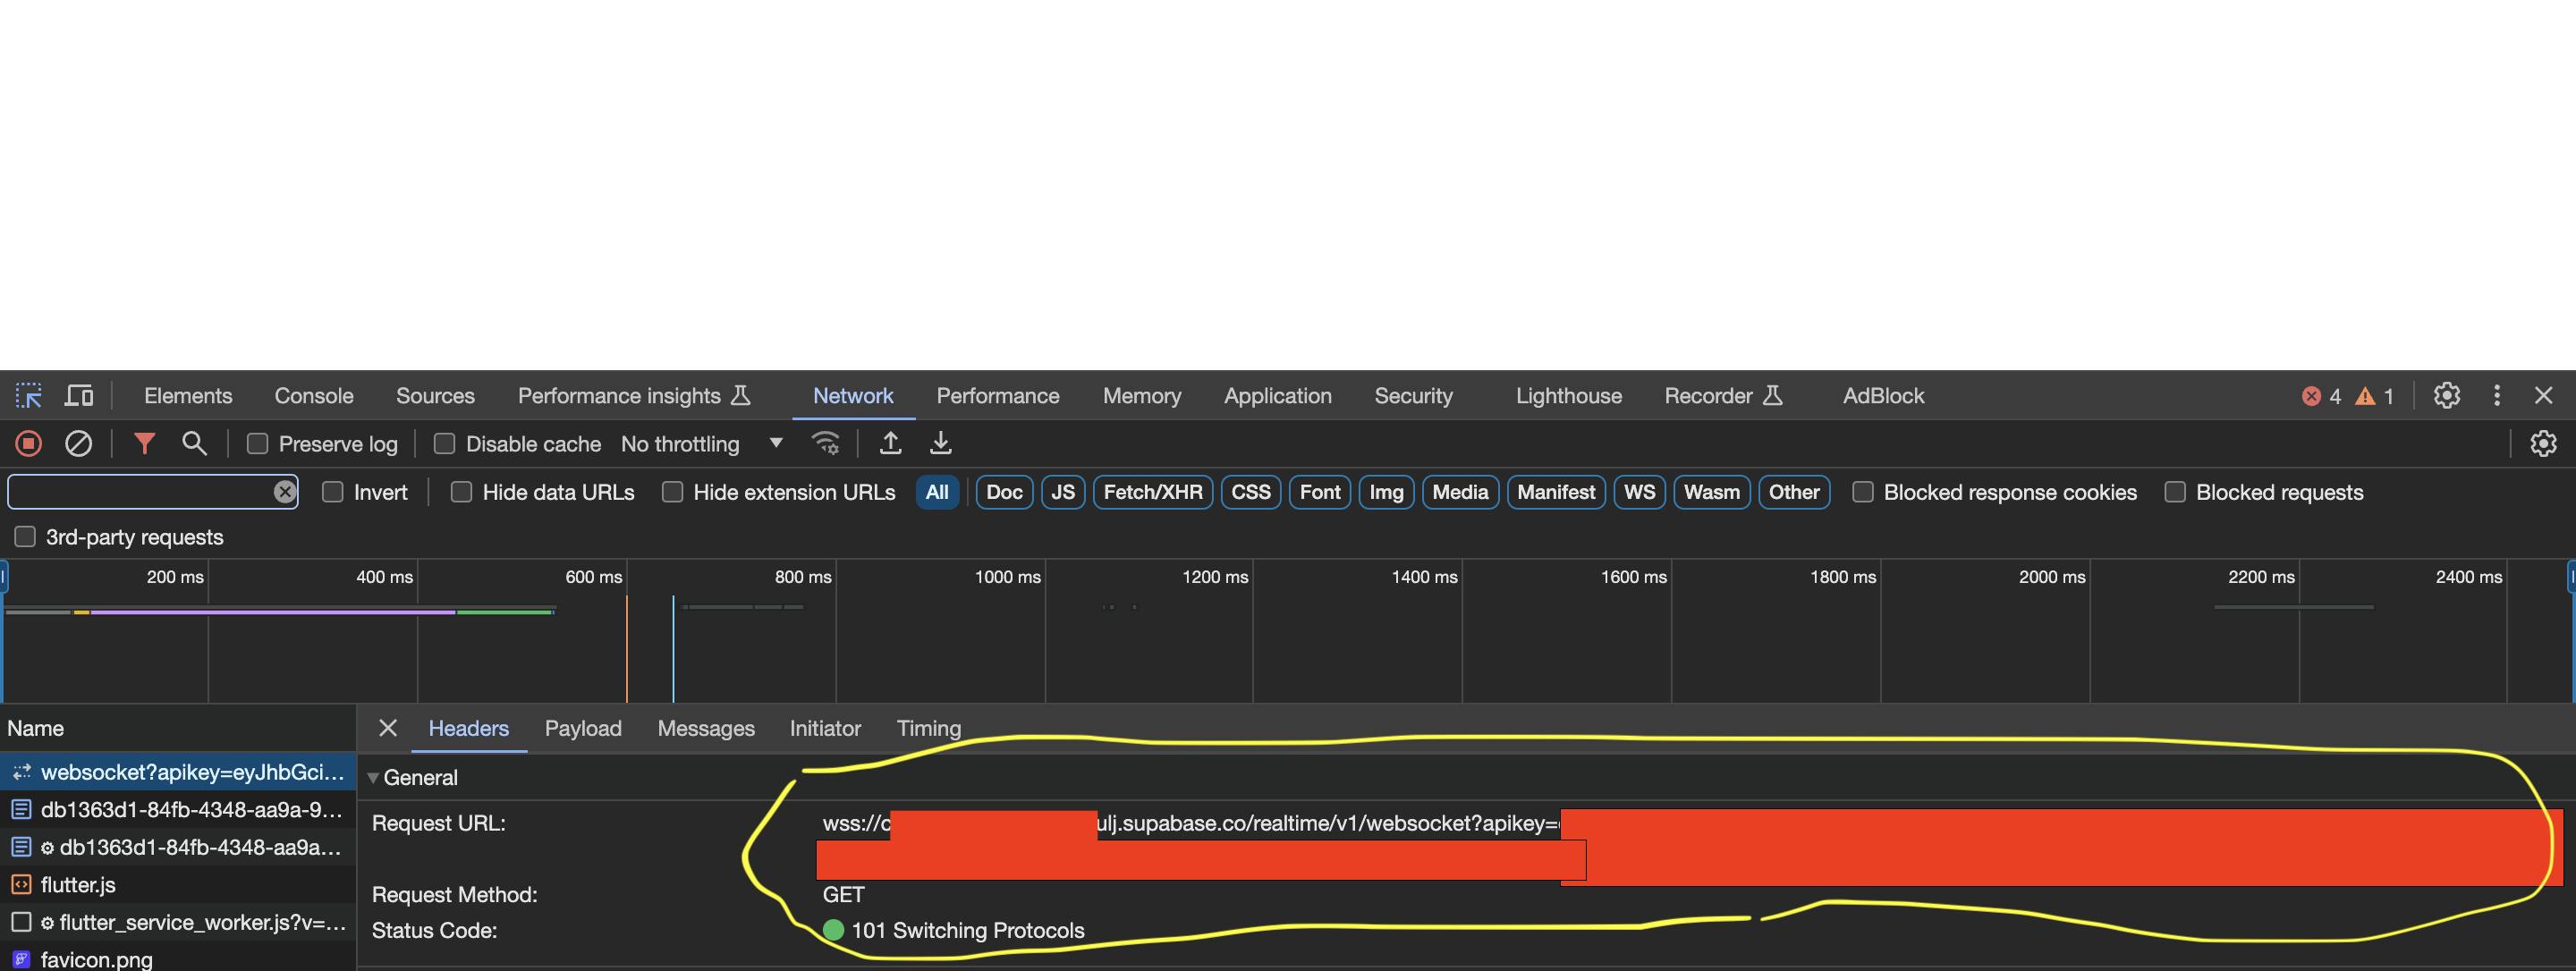The width and height of the screenshot is (2576, 971).
Task: Open network search magnifier icon
Action: pyautogui.click(x=194, y=443)
